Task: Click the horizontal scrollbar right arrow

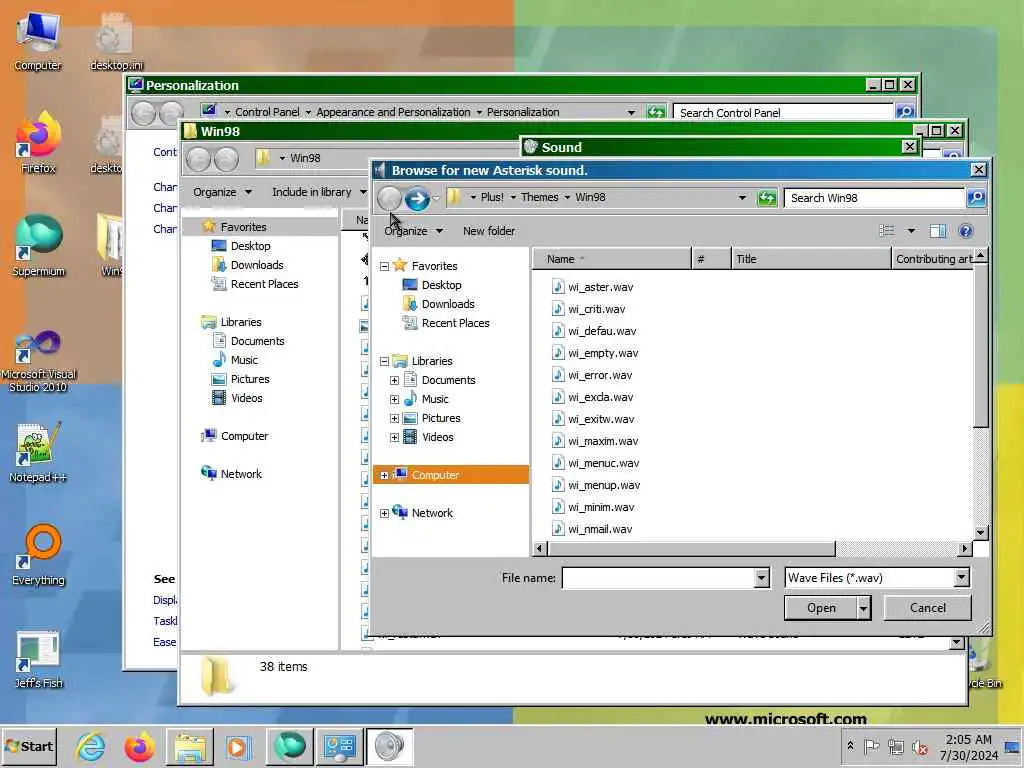Action: [x=965, y=549]
